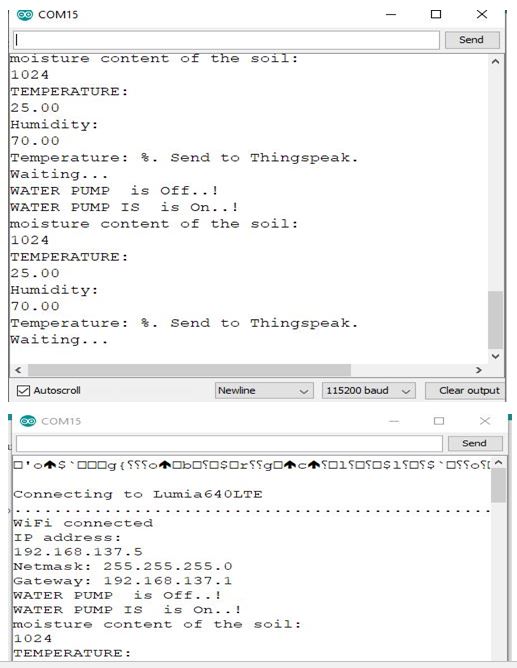Click the horizontal scrollbar thumb in upper window
Image resolution: width=517 pixels, height=668 pixels.
click(x=189, y=370)
